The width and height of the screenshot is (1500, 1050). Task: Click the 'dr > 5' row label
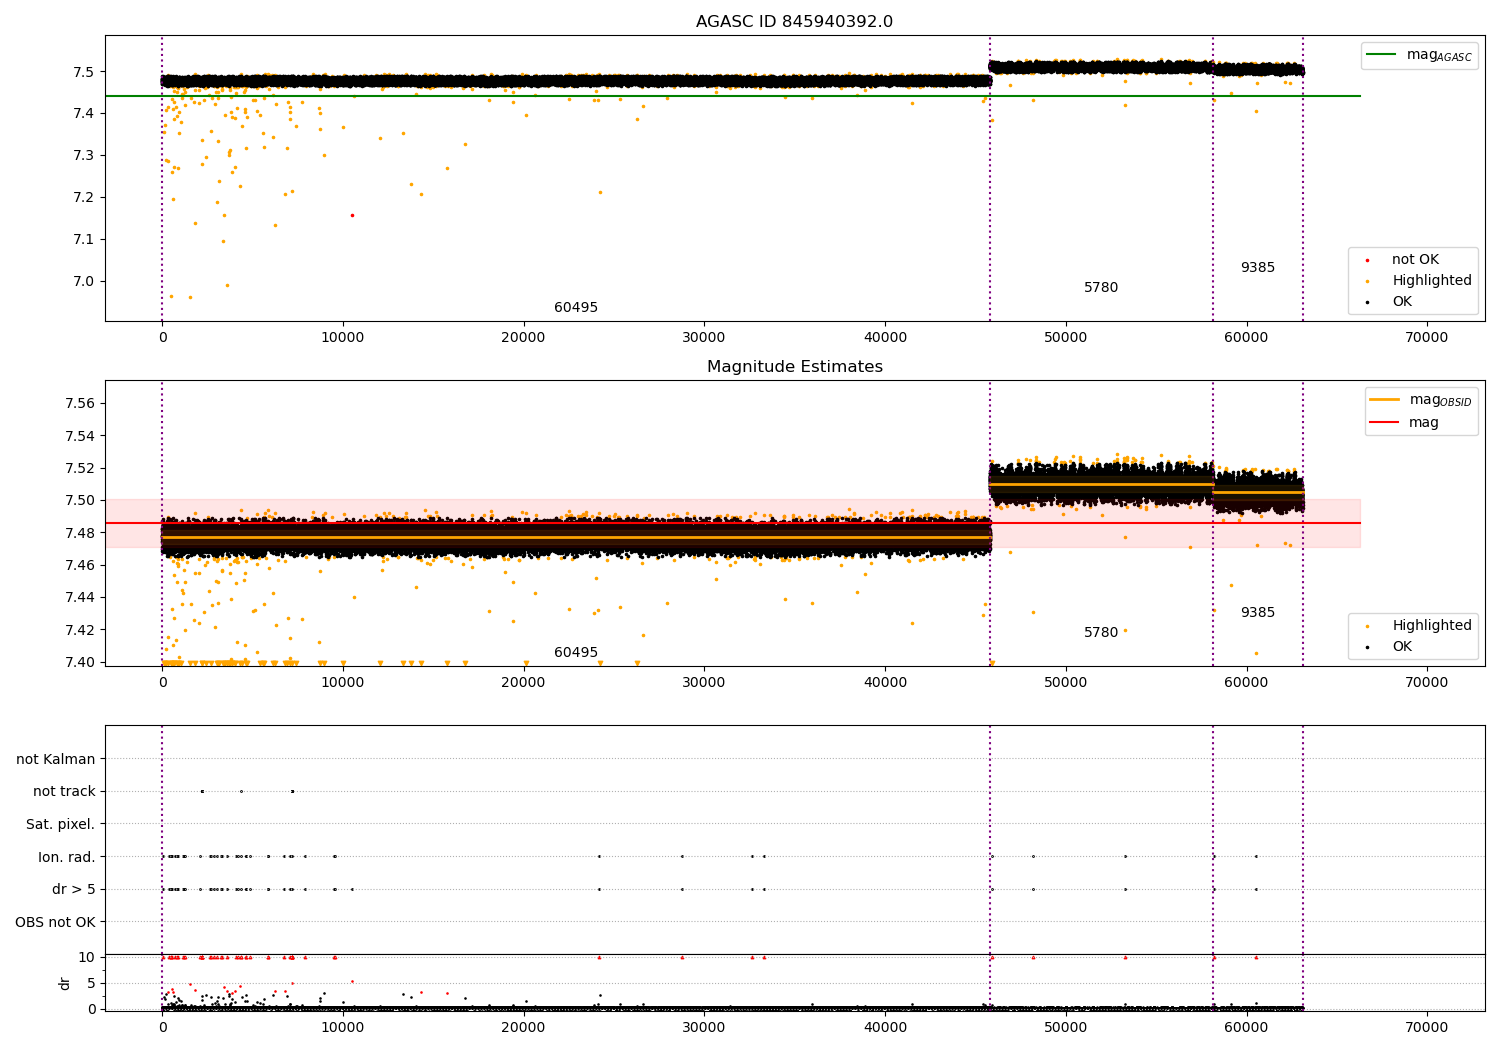[74, 889]
